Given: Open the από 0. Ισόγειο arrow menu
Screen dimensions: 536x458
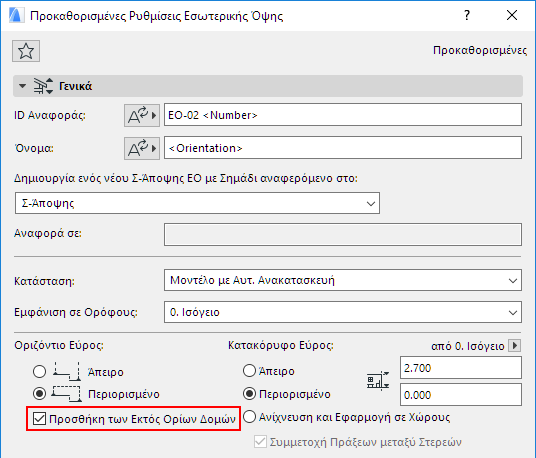Looking at the screenshot, I should [x=515, y=346].
